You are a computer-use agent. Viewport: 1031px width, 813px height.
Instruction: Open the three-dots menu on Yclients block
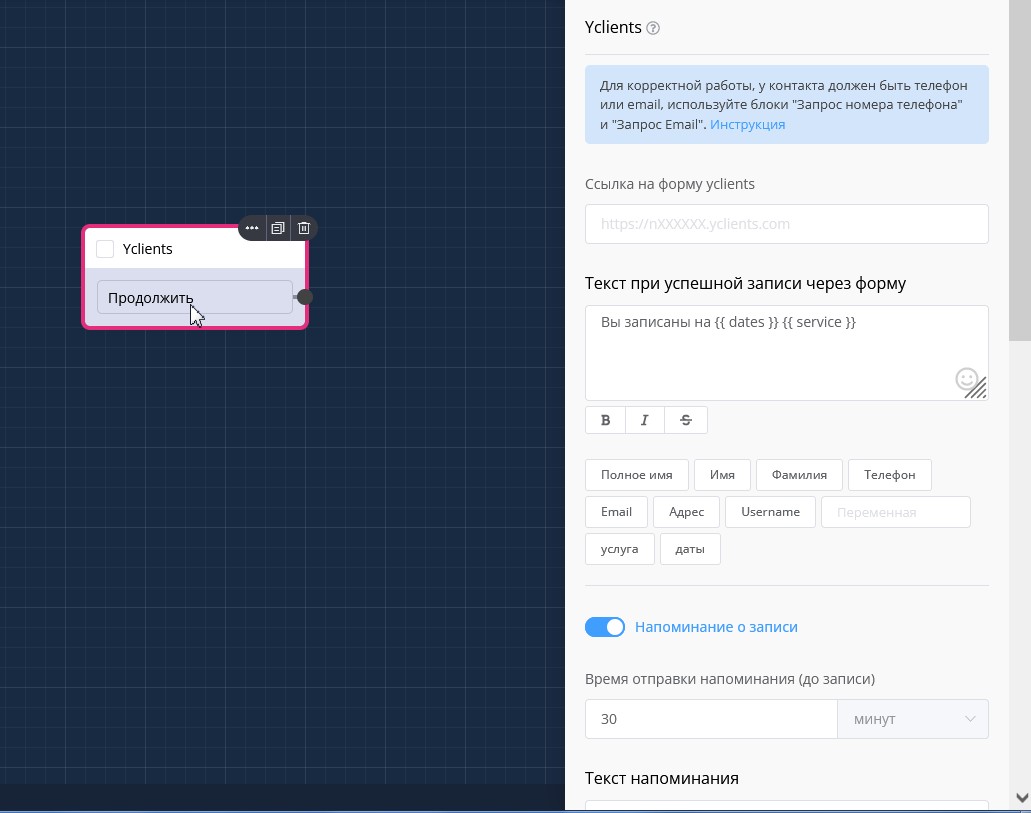252,228
